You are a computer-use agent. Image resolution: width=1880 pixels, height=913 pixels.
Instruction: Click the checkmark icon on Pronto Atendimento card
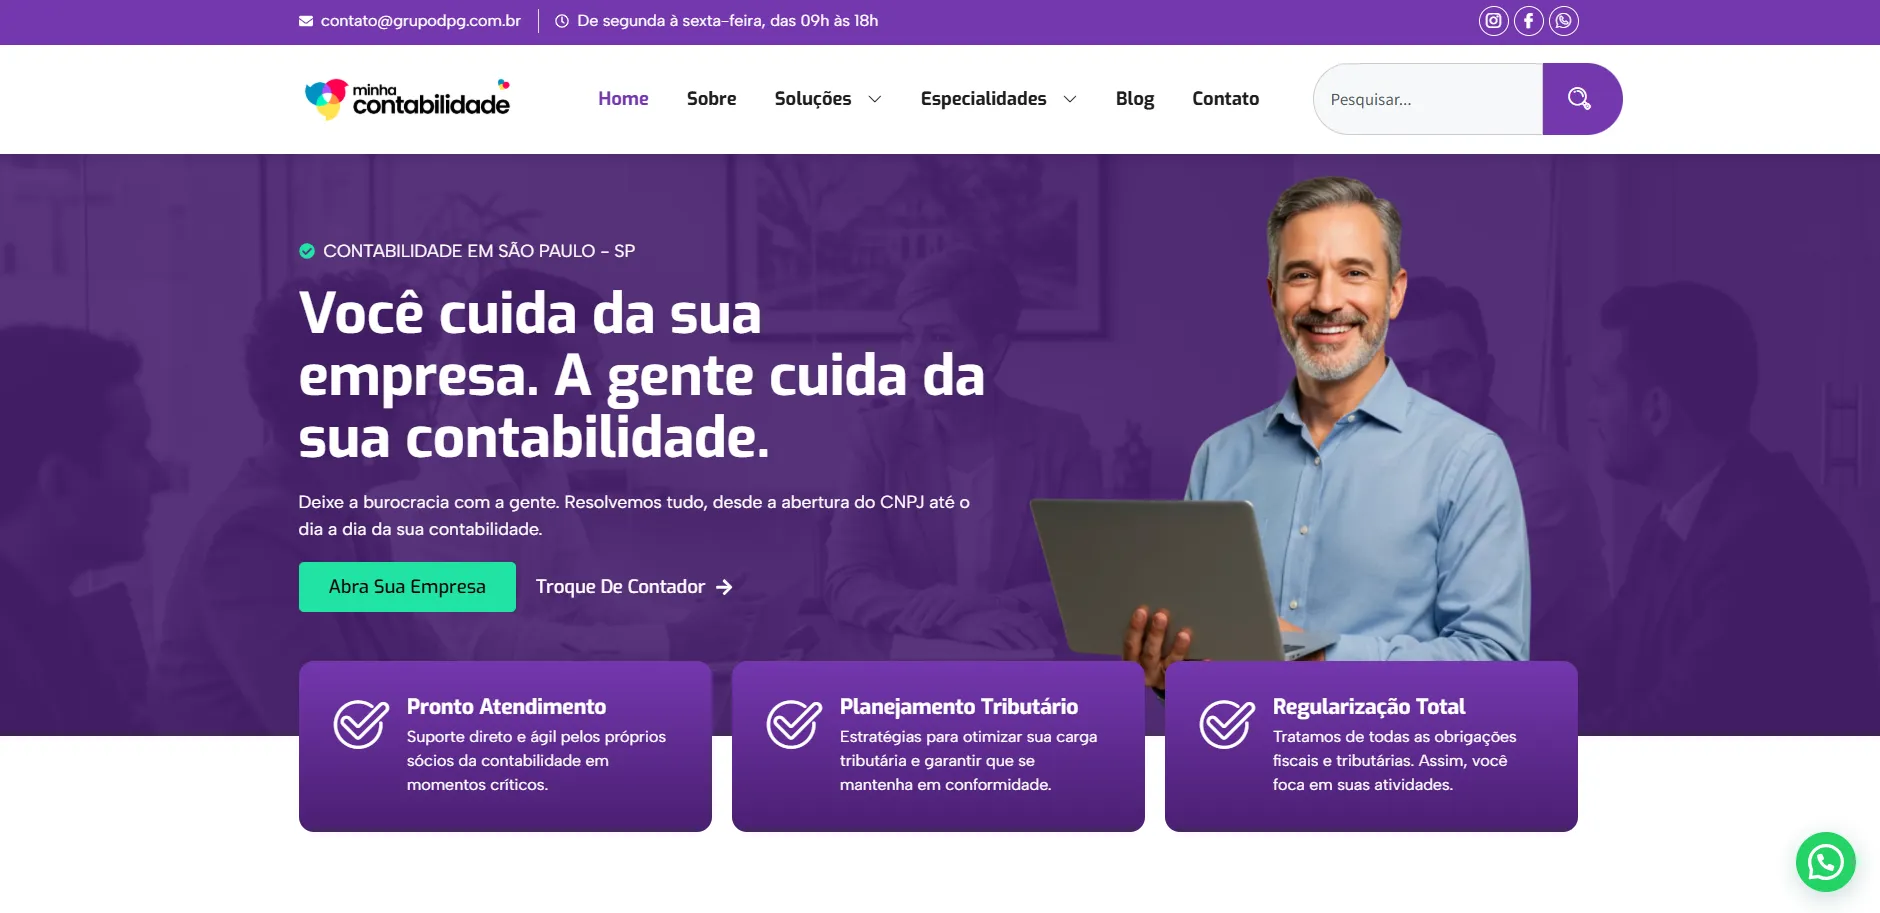(x=361, y=724)
